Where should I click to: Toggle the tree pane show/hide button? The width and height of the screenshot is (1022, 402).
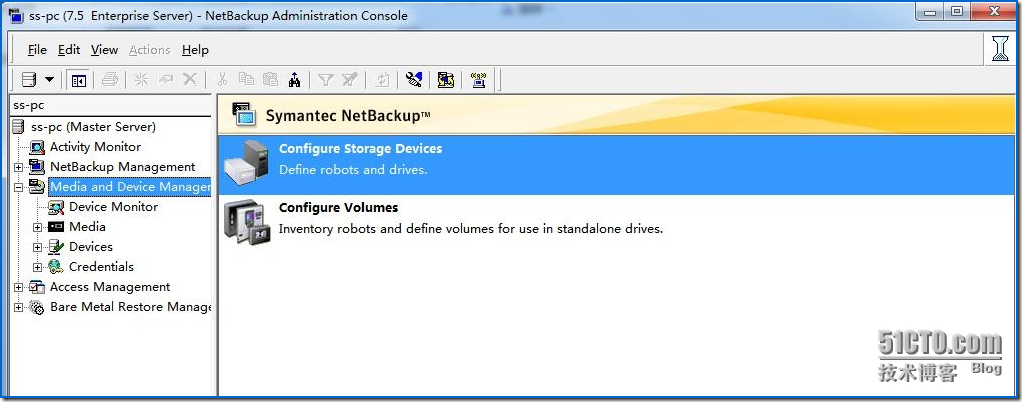[79, 80]
